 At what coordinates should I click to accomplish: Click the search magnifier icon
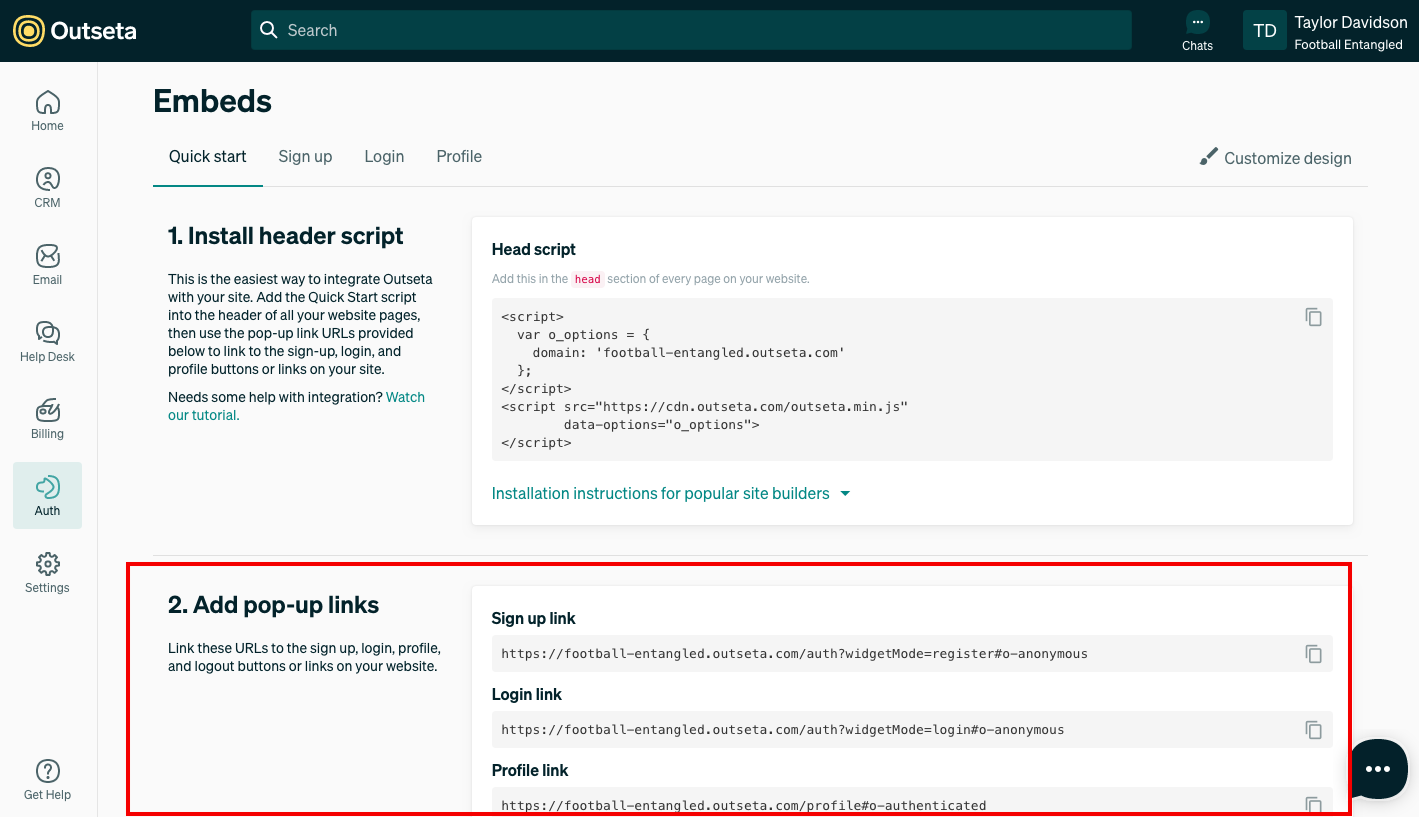click(268, 30)
